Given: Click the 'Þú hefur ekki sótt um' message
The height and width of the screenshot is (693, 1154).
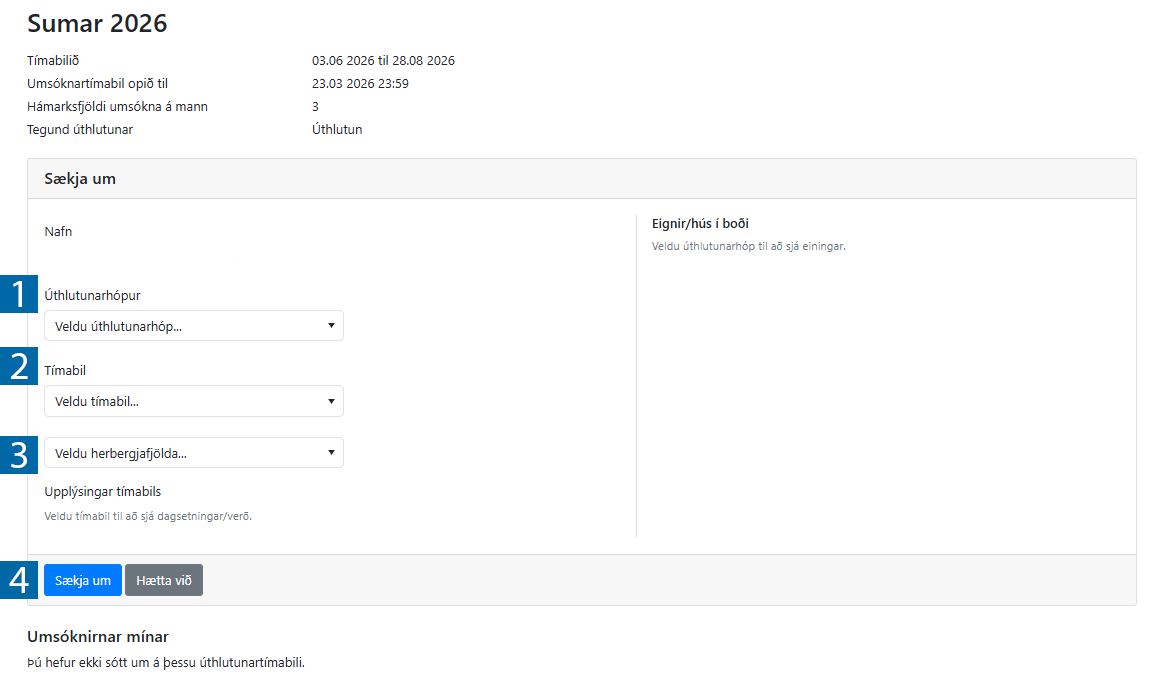Looking at the screenshot, I should click(165, 662).
